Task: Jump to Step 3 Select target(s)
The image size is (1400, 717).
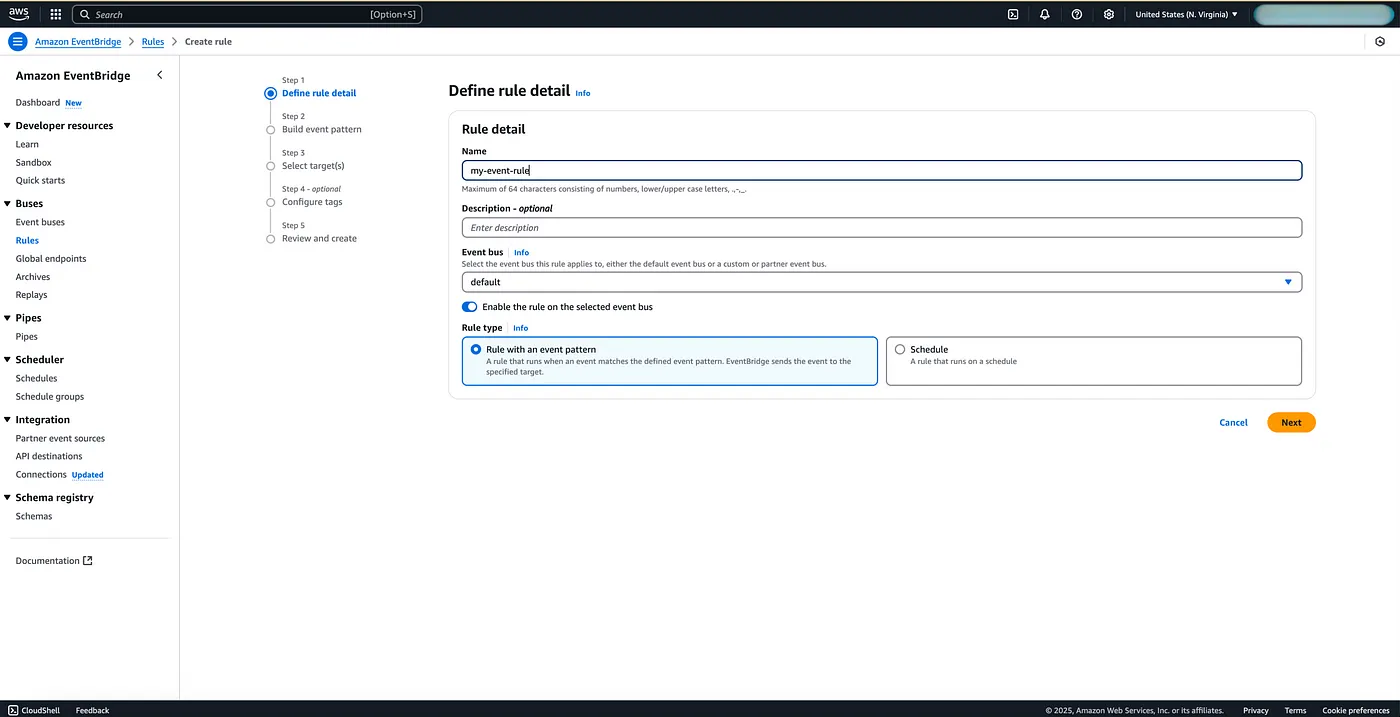Action: click(313, 166)
